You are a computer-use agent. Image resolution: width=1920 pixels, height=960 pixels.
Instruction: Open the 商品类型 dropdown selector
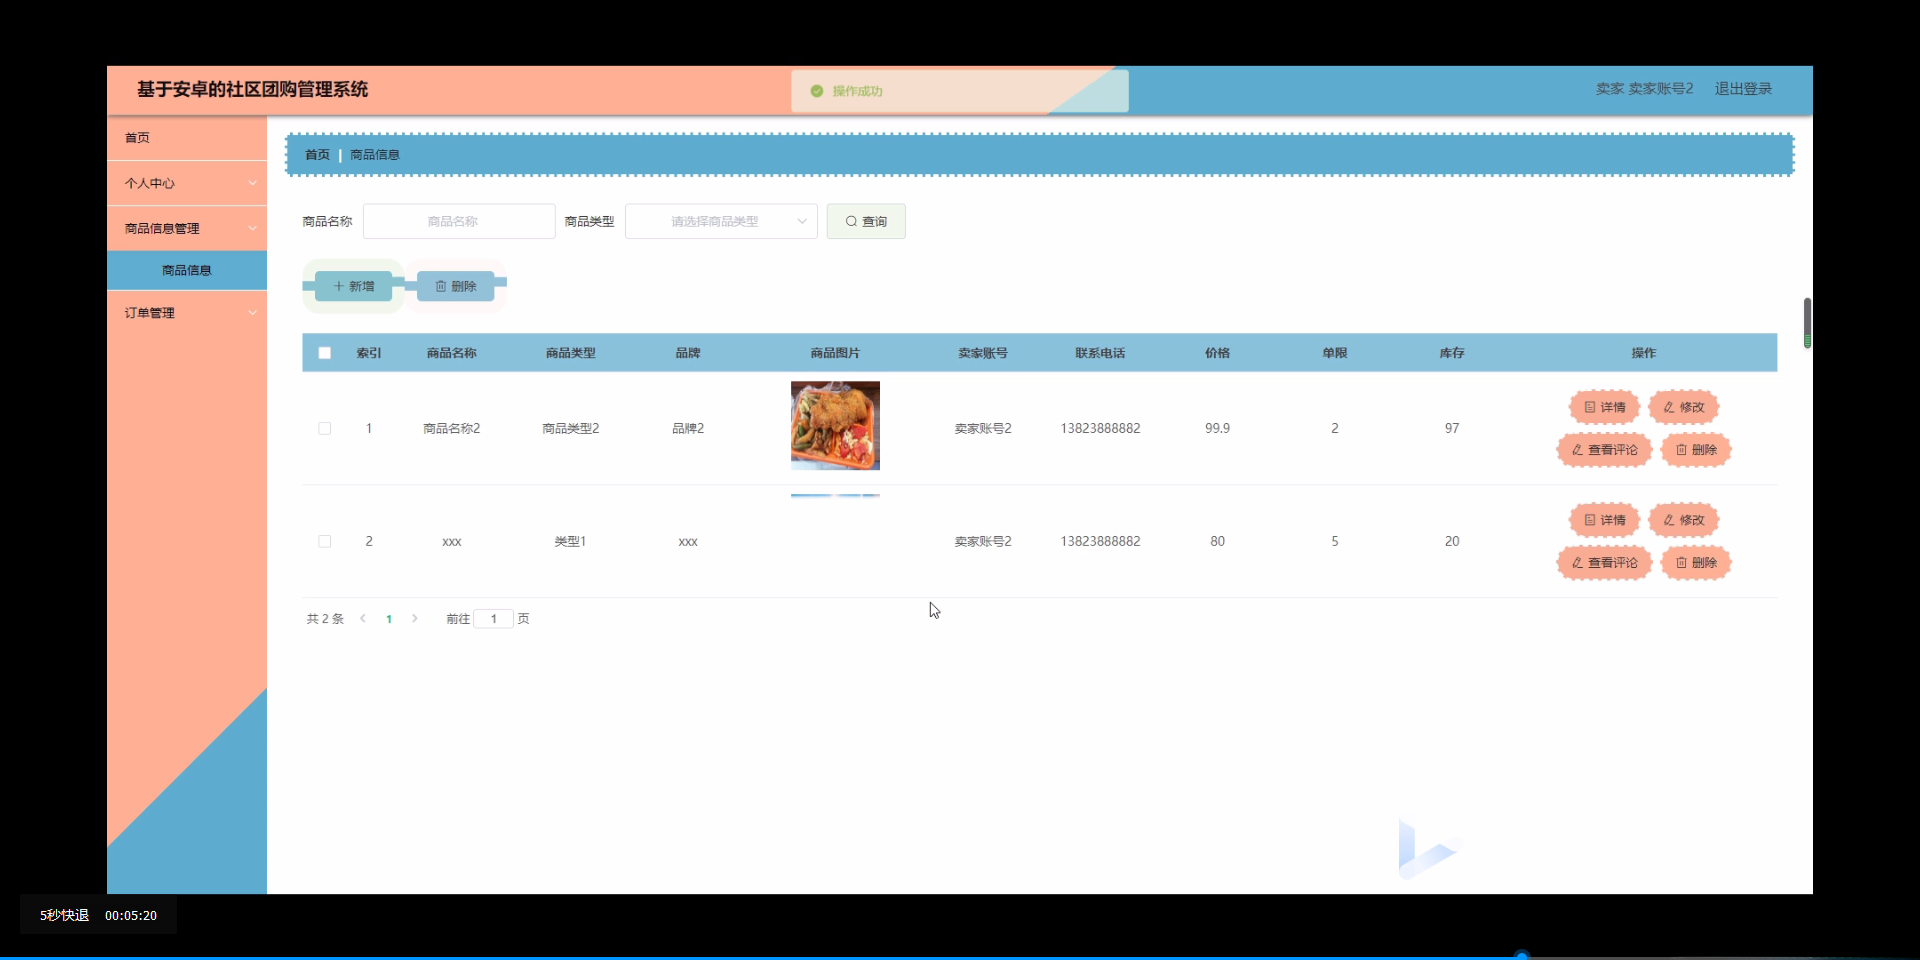(x=720, y=221)
